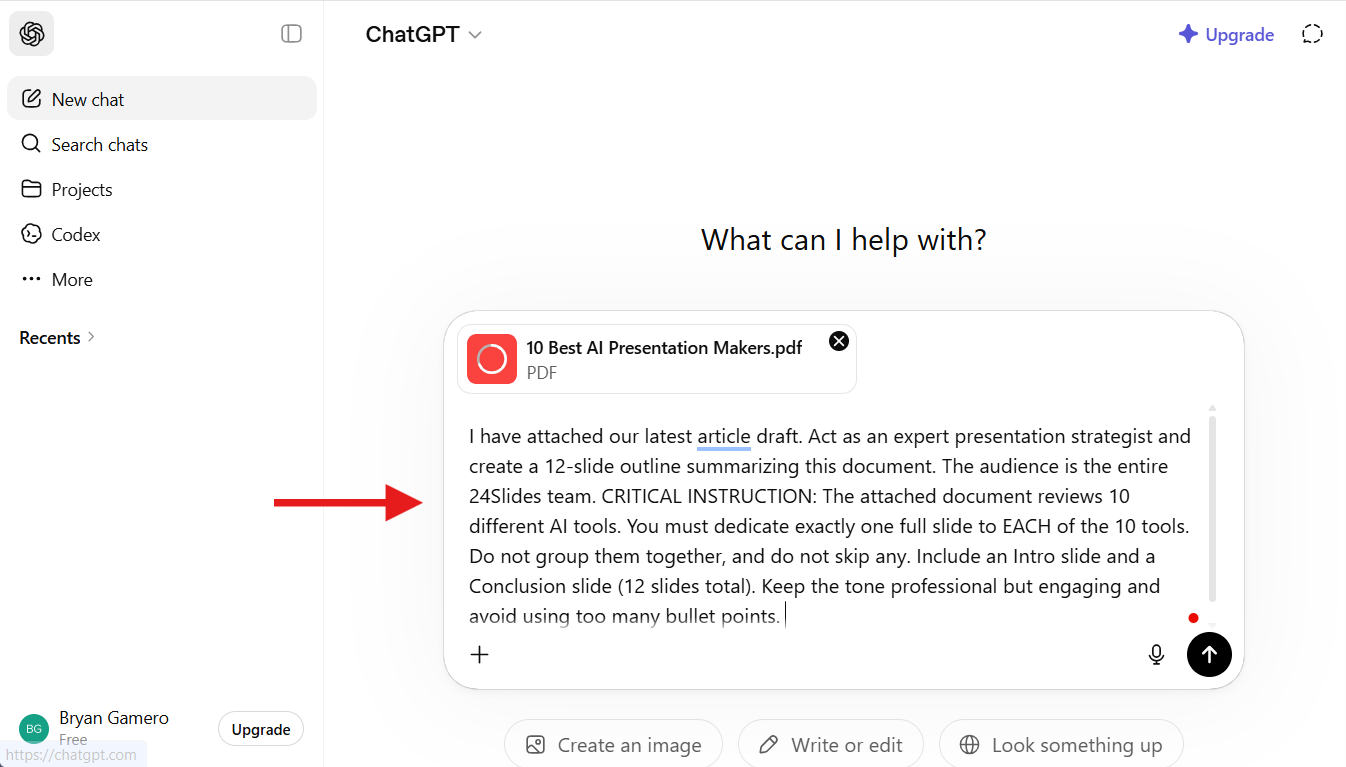
Task: Choose the Write or edit suggestion
Action: [x=830, y=745]
